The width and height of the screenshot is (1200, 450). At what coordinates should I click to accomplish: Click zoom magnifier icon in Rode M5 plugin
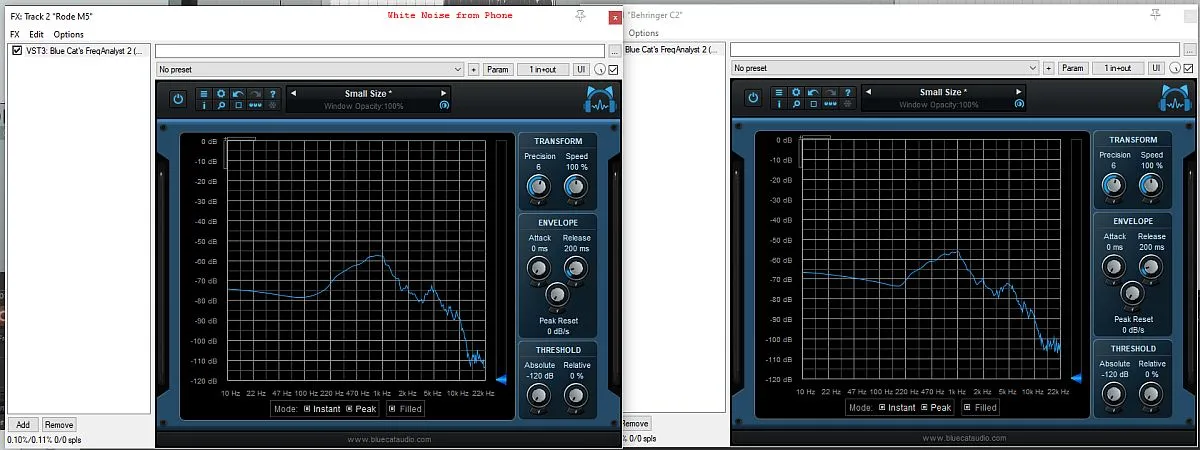[221, 105]
